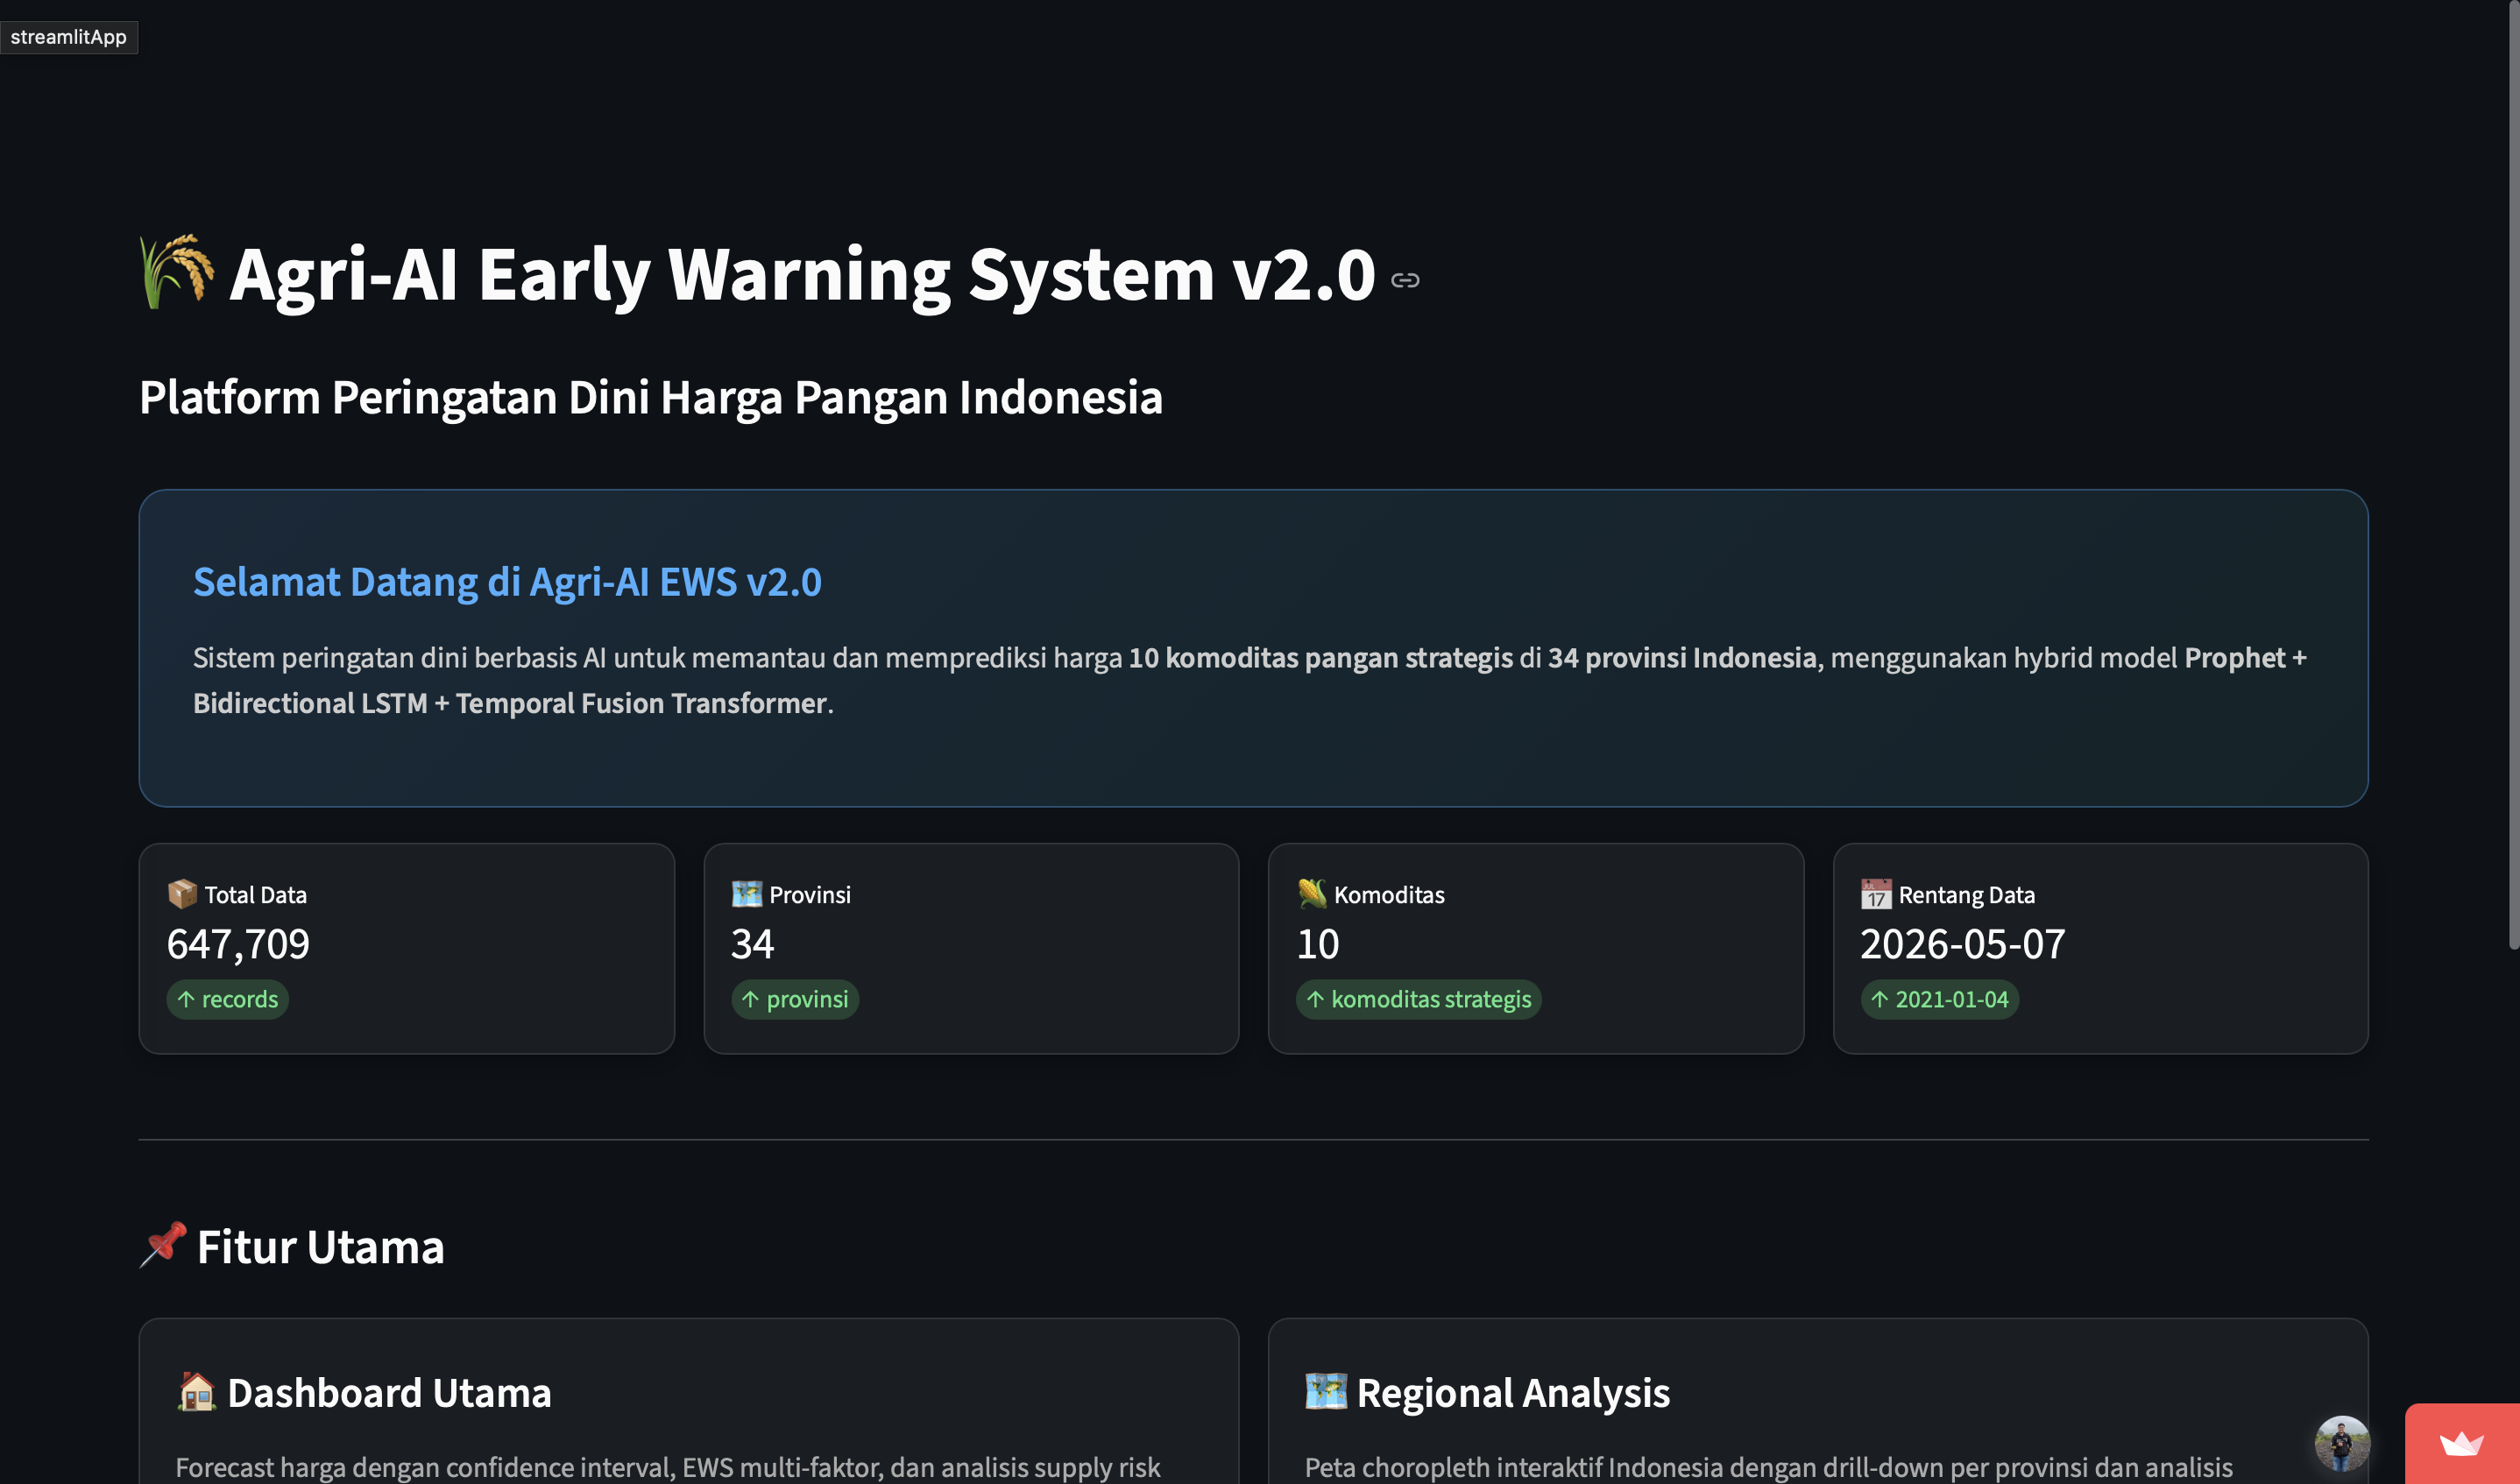The height and width of the screenshot is (1484, 2520).
Task: Click the heading anchor link icon
Action: pyautogui.click(x=1405, y=280)
